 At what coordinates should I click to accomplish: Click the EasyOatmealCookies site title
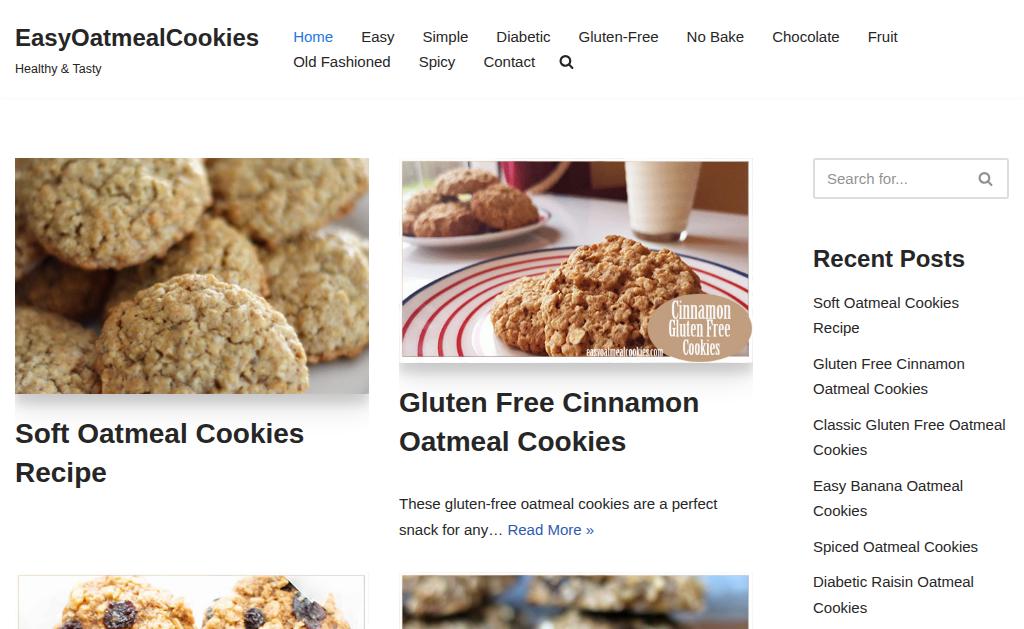click(x=136, y=38)
